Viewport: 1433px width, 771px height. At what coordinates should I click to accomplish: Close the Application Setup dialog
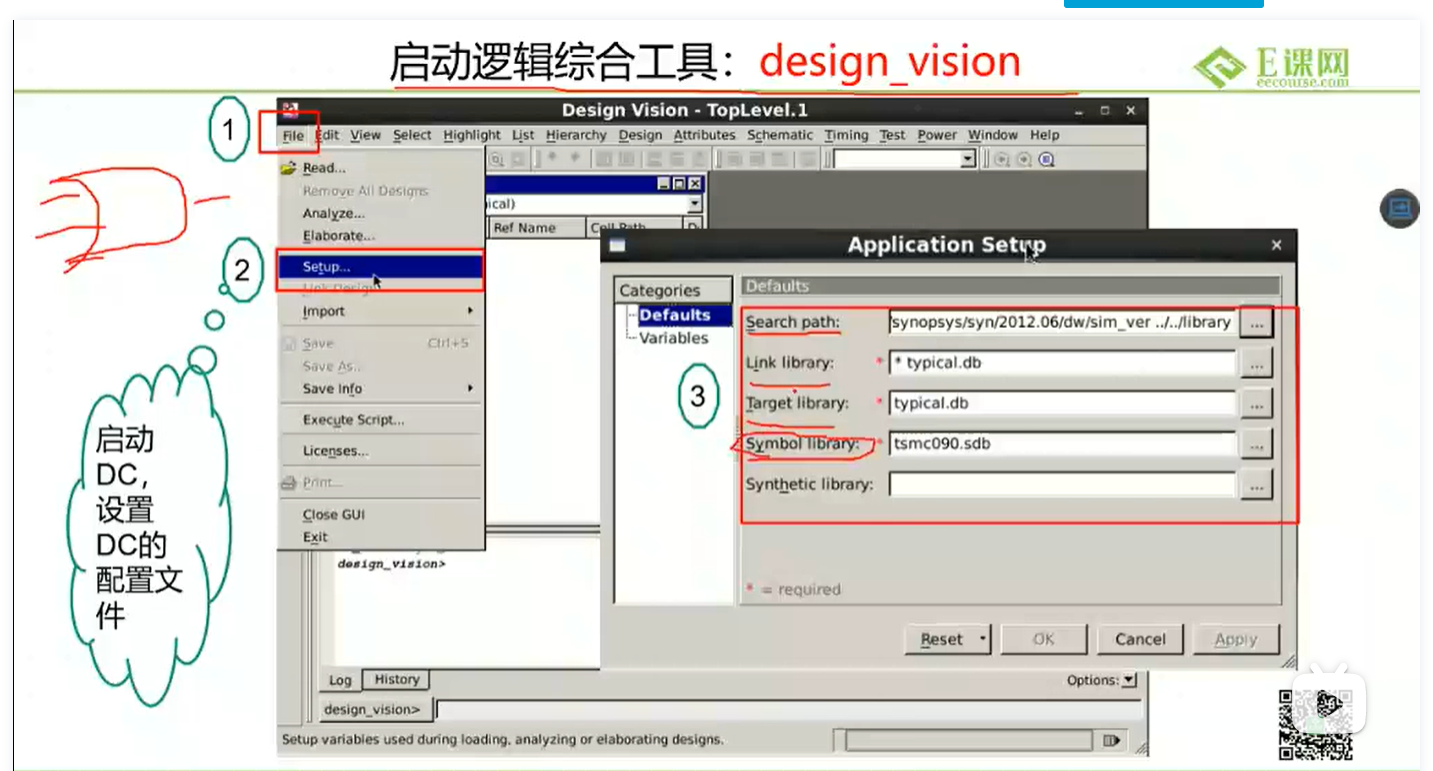point(1276,245)
